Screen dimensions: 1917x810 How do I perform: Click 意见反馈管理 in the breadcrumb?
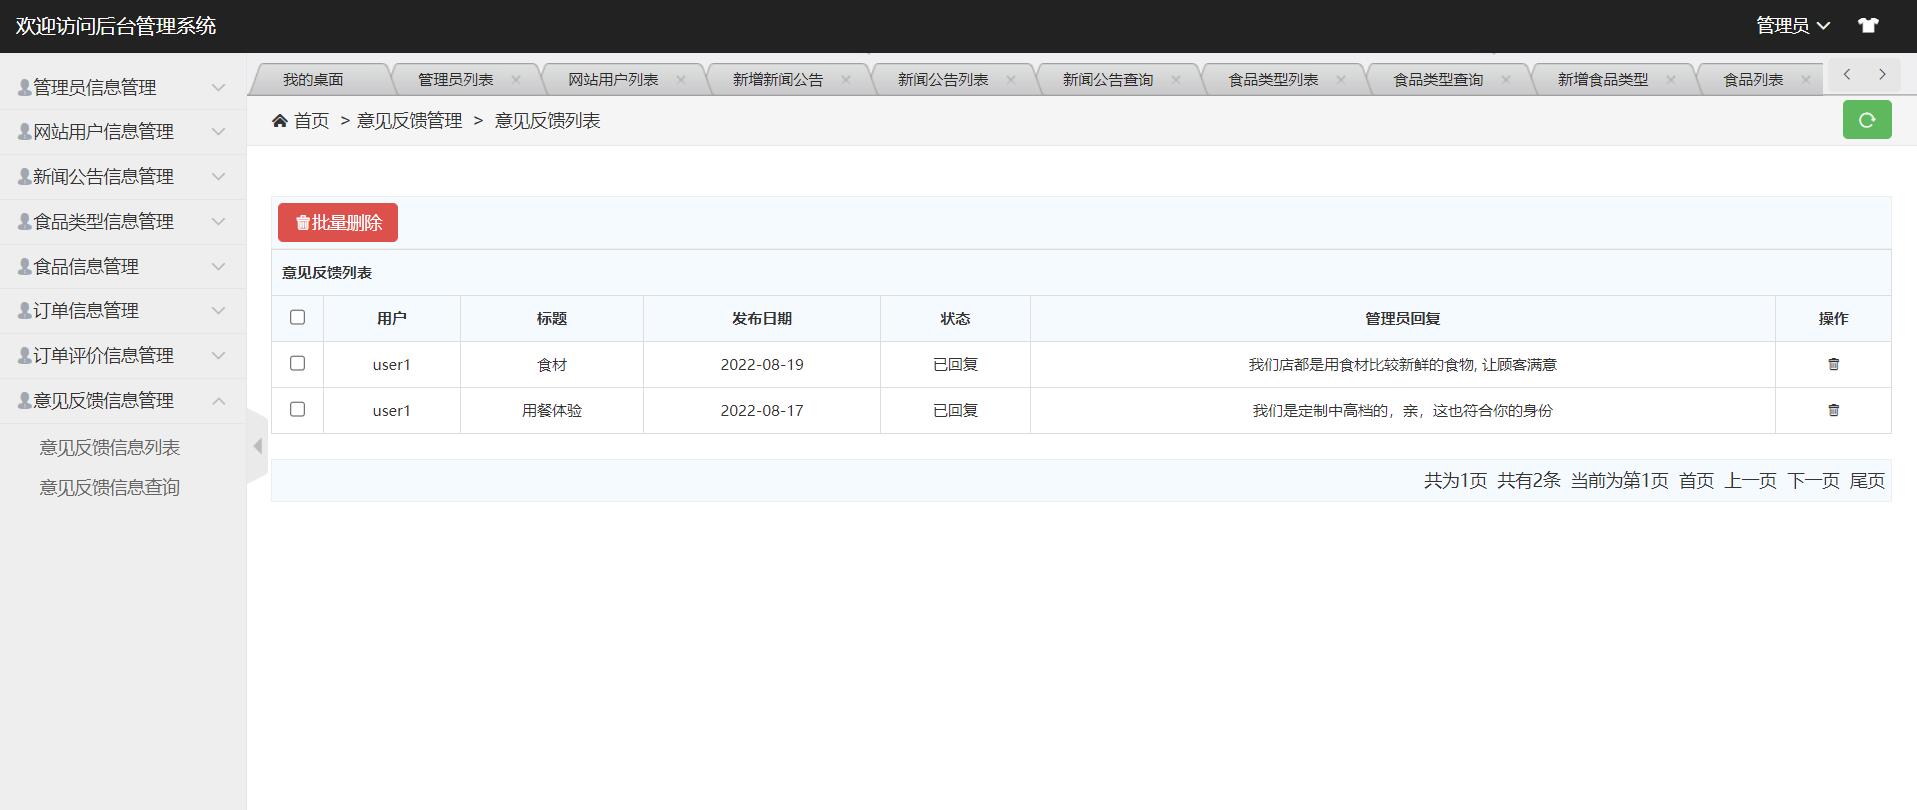coord(410,121)
